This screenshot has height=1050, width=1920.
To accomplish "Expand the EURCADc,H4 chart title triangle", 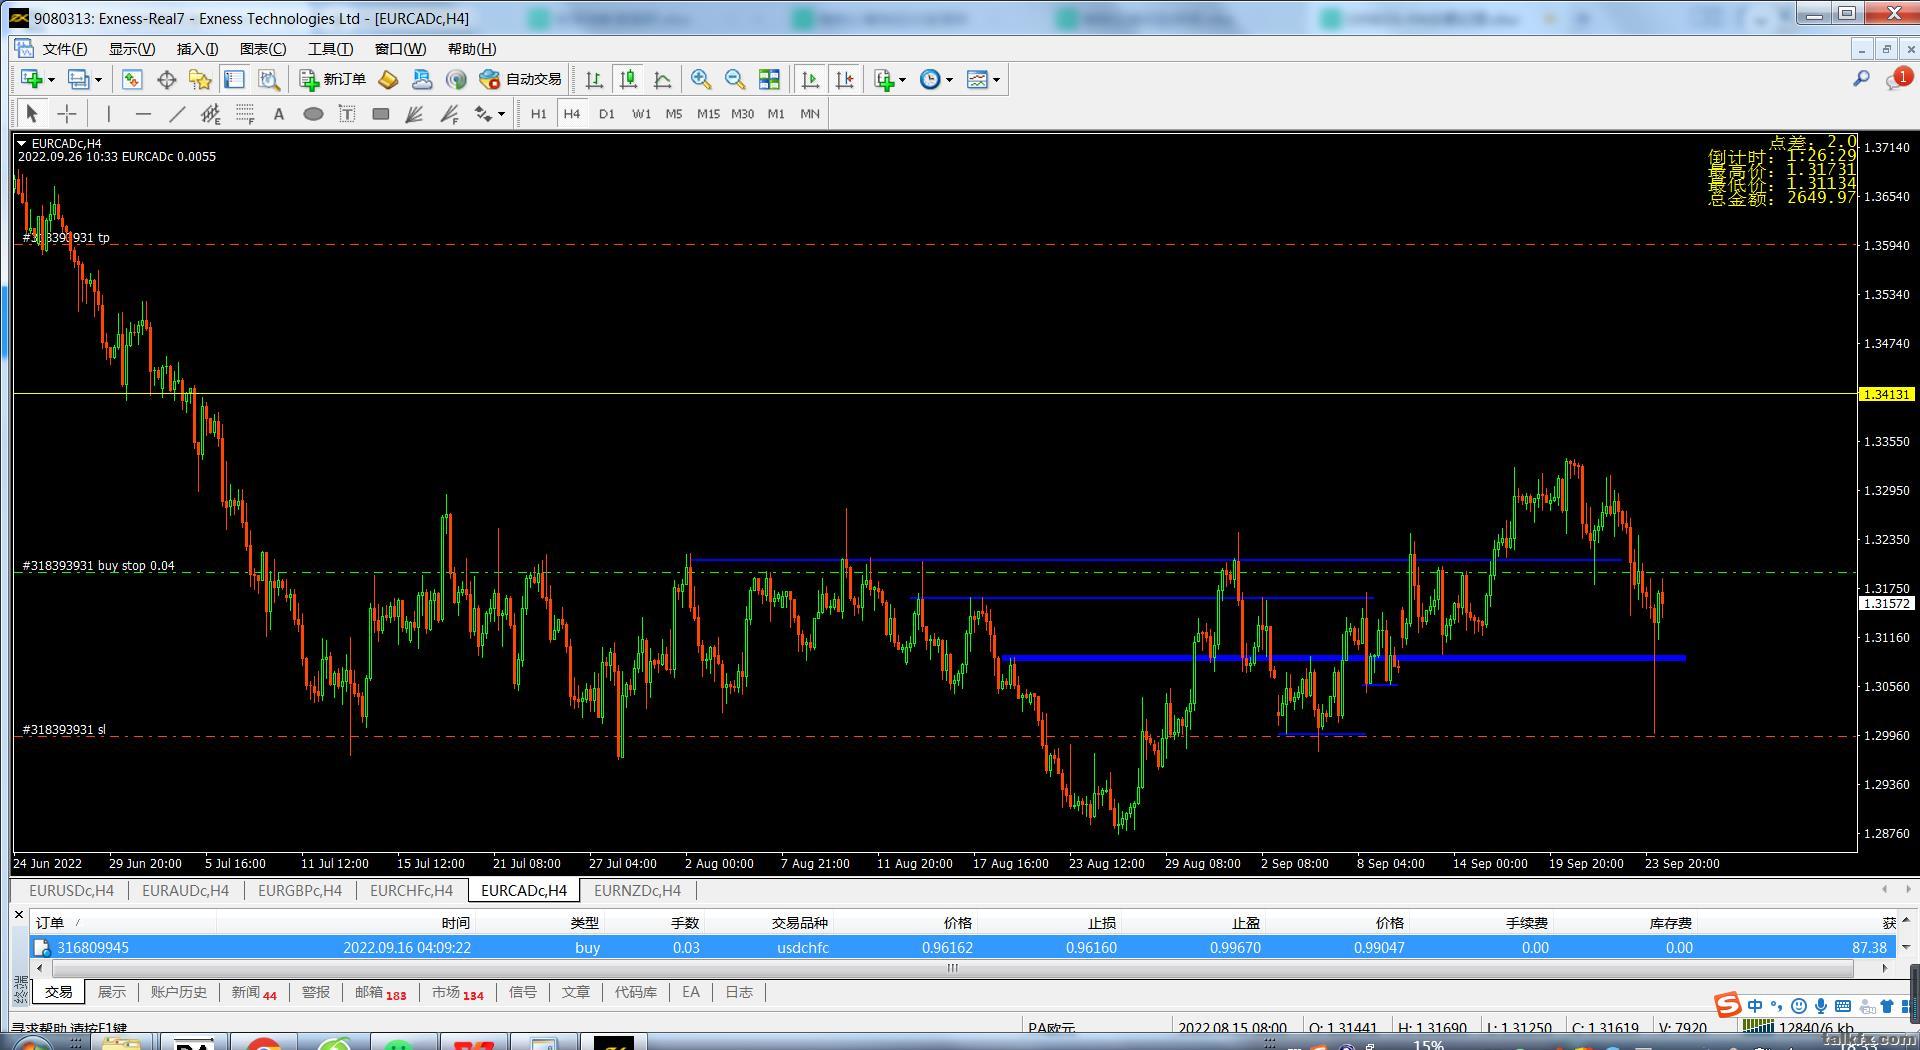I will coord(22,144).
